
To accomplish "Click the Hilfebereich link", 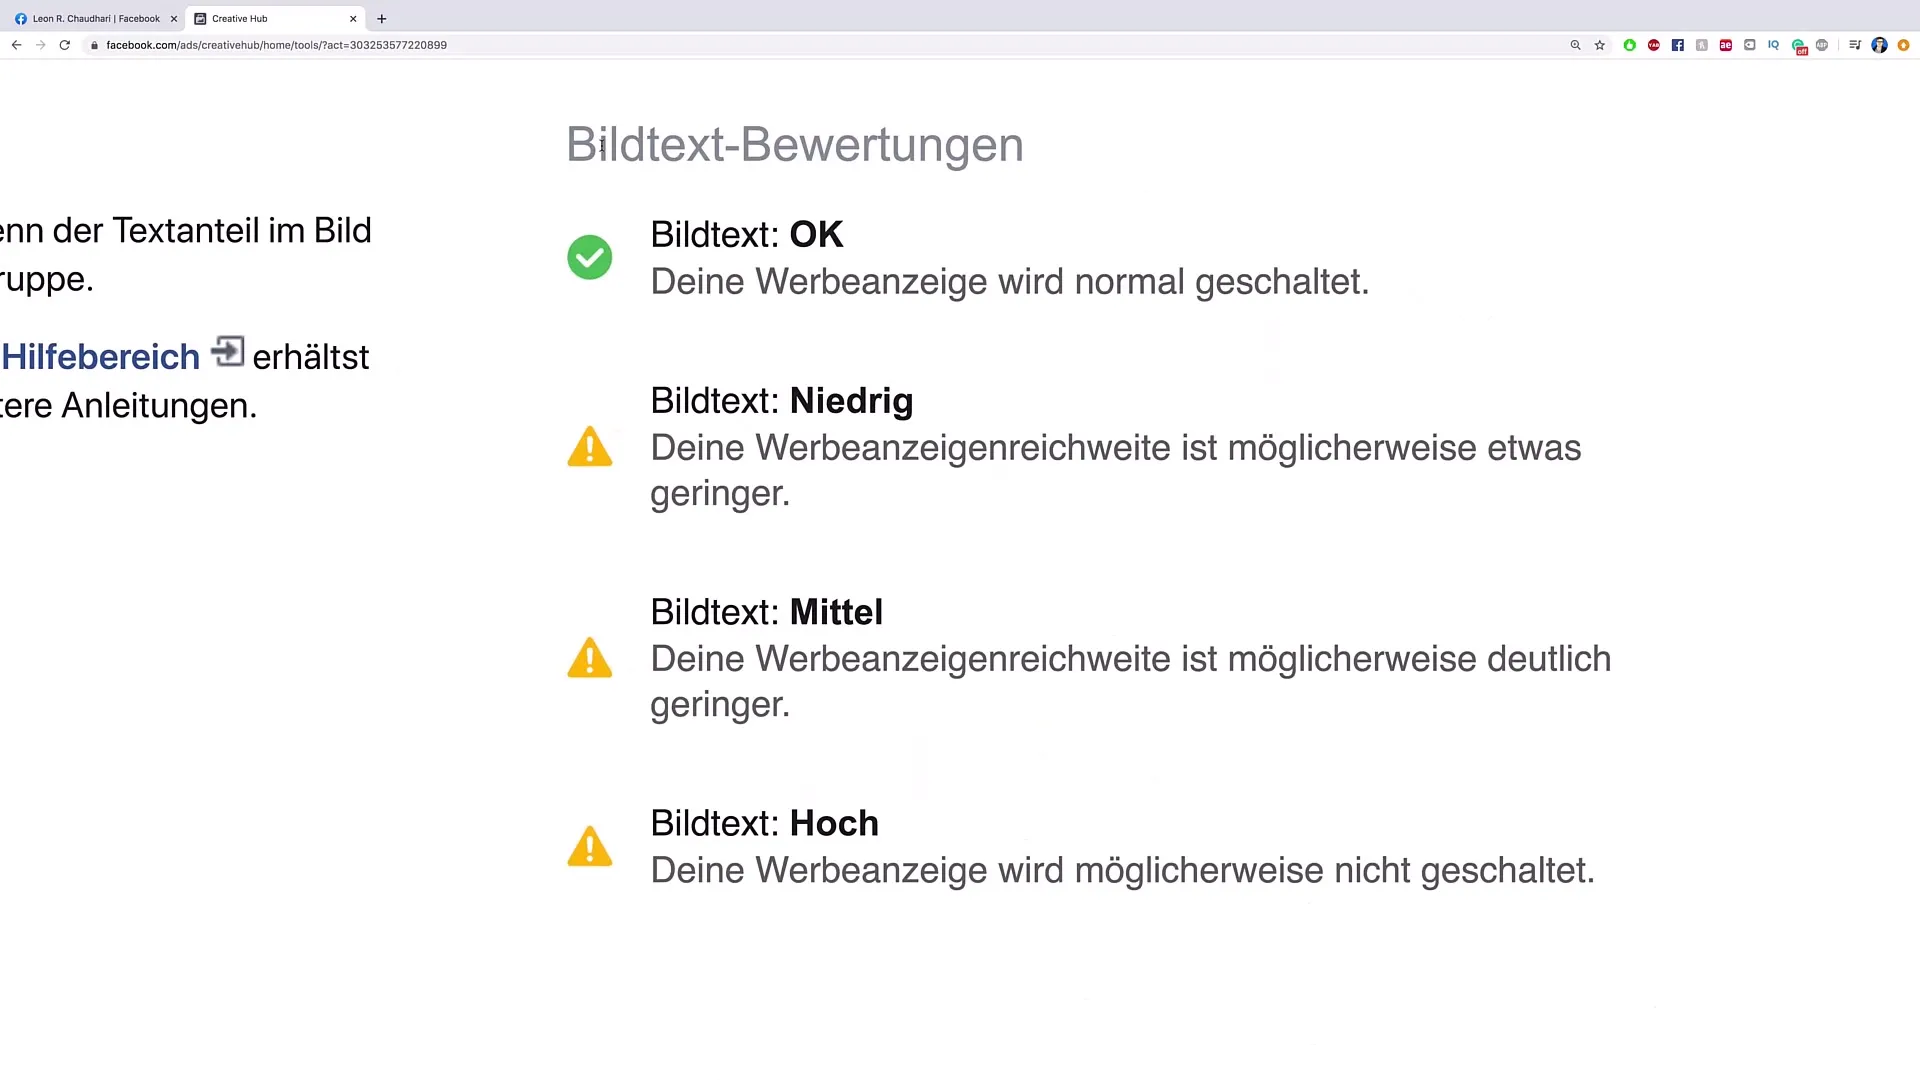I will tap(101, 357).
